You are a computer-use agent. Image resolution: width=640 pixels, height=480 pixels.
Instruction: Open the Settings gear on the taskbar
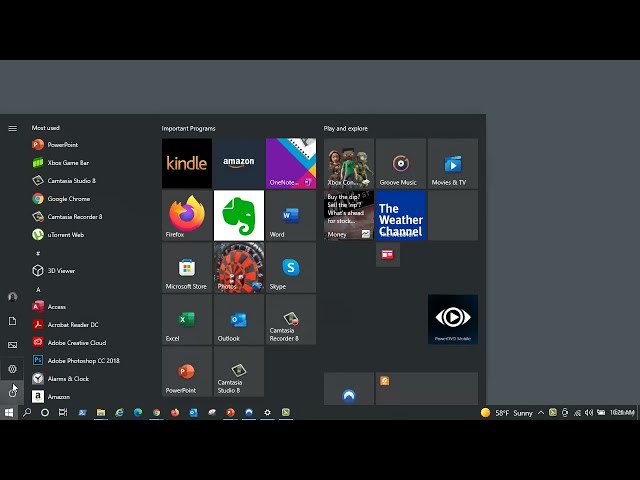pos(267,413)
